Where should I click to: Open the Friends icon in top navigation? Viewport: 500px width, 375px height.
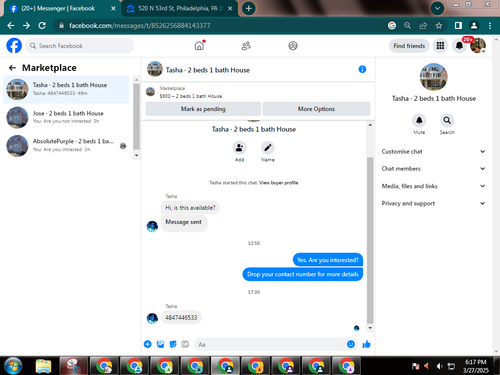[x=246, y=46]
